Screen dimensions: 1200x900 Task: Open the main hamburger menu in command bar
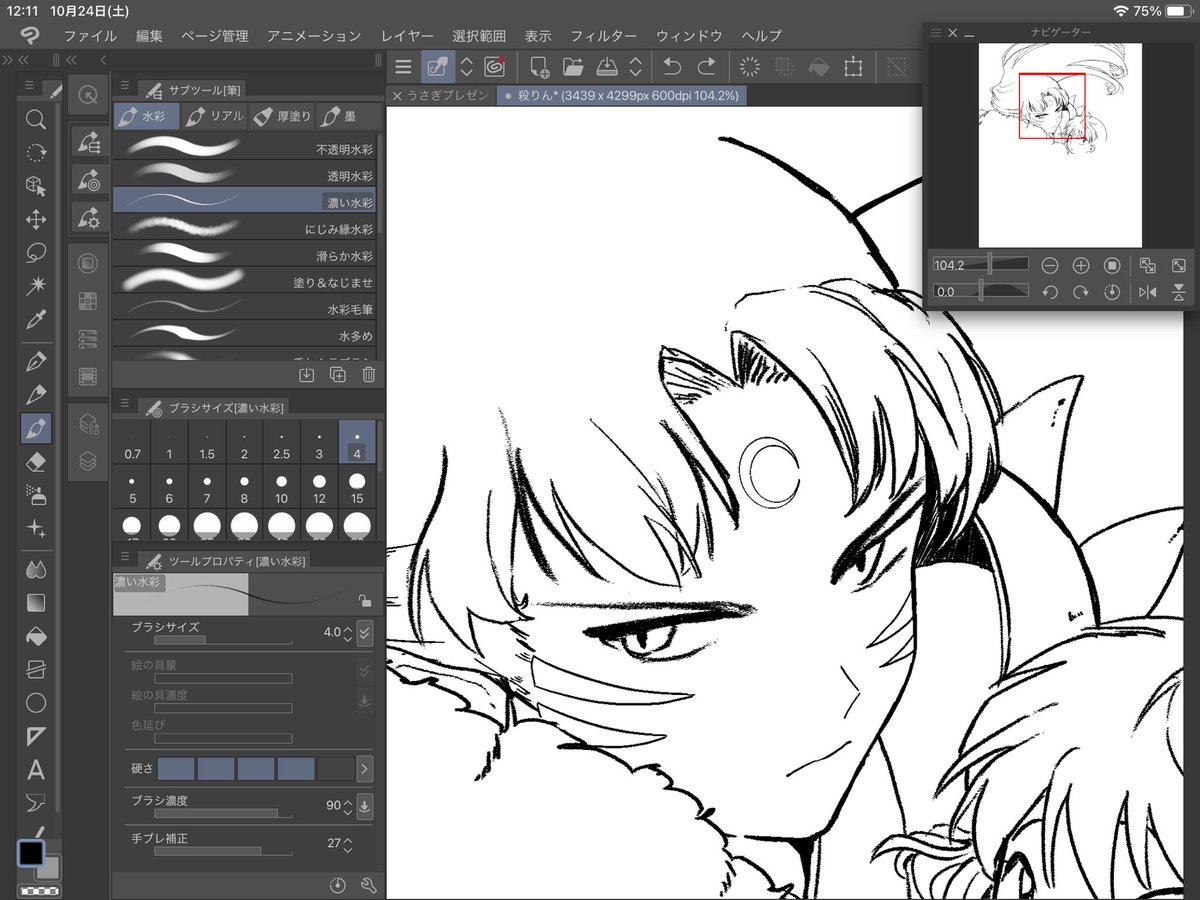click(x=403, y=67)
